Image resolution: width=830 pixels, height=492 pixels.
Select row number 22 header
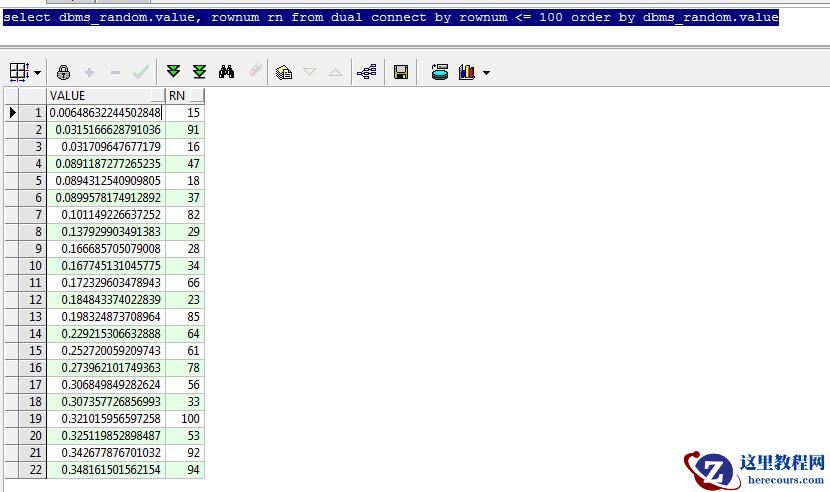click(32, 470)
